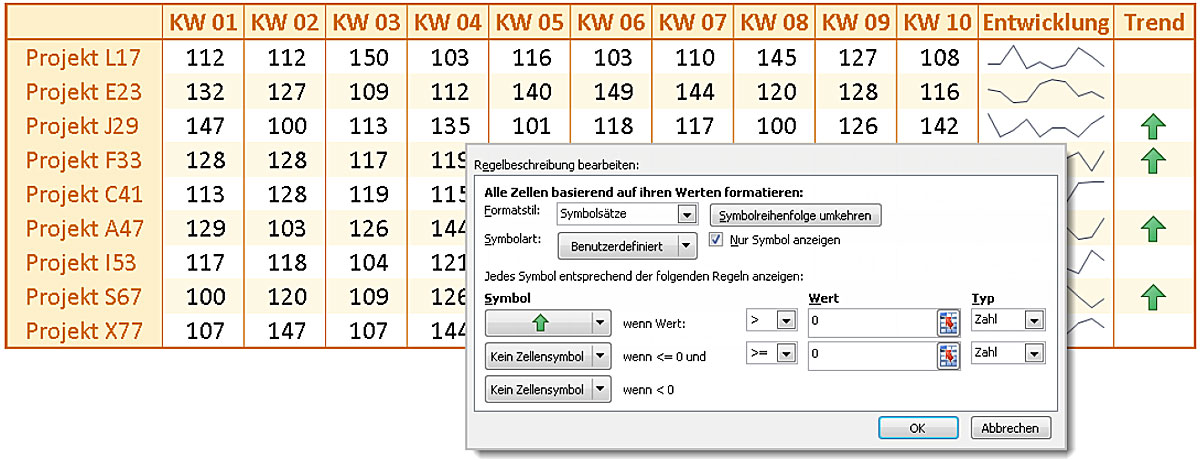Open the '>=' operator dropdown

tap(786, 354)
